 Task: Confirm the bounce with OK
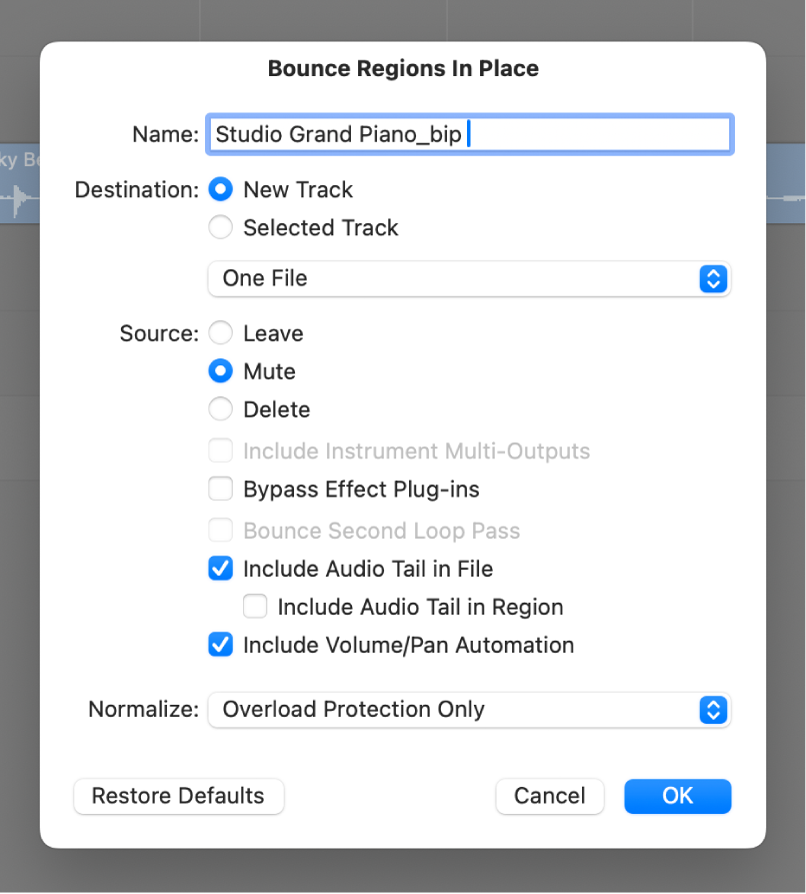pos(677,796)
